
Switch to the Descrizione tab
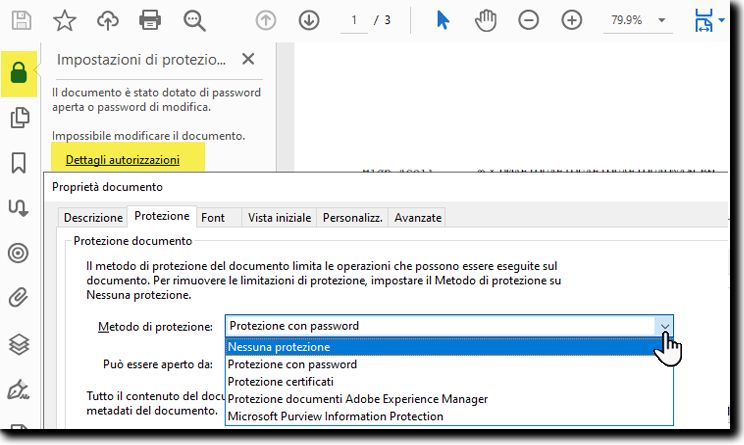93,218
